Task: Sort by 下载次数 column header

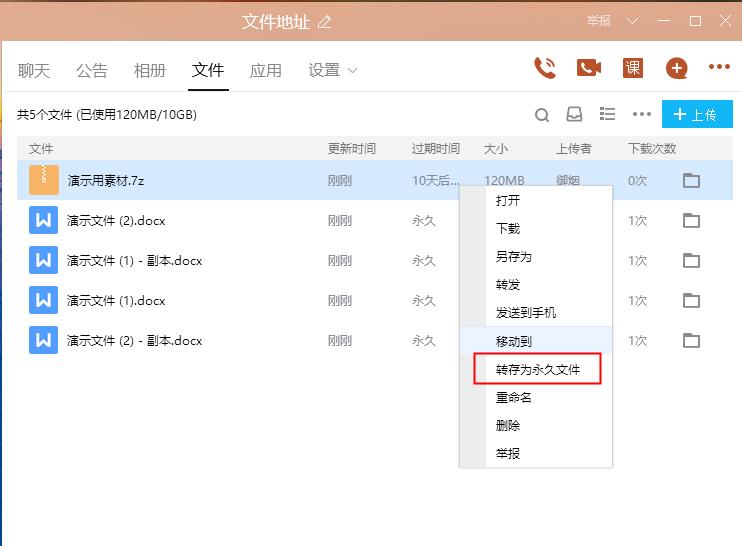Action: click(652, 149)
